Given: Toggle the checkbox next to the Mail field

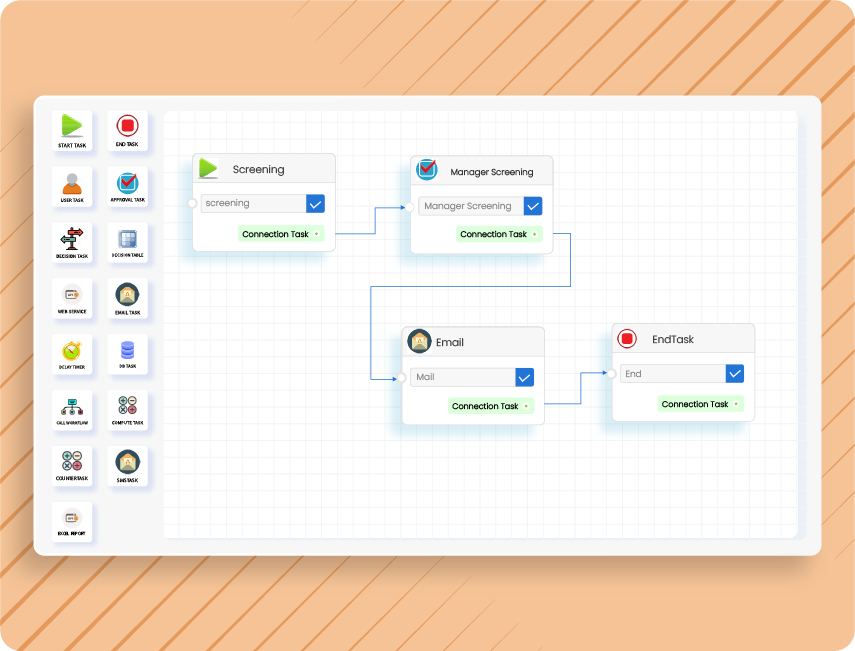Looking at the screenshot, I should tap(523, 377).
